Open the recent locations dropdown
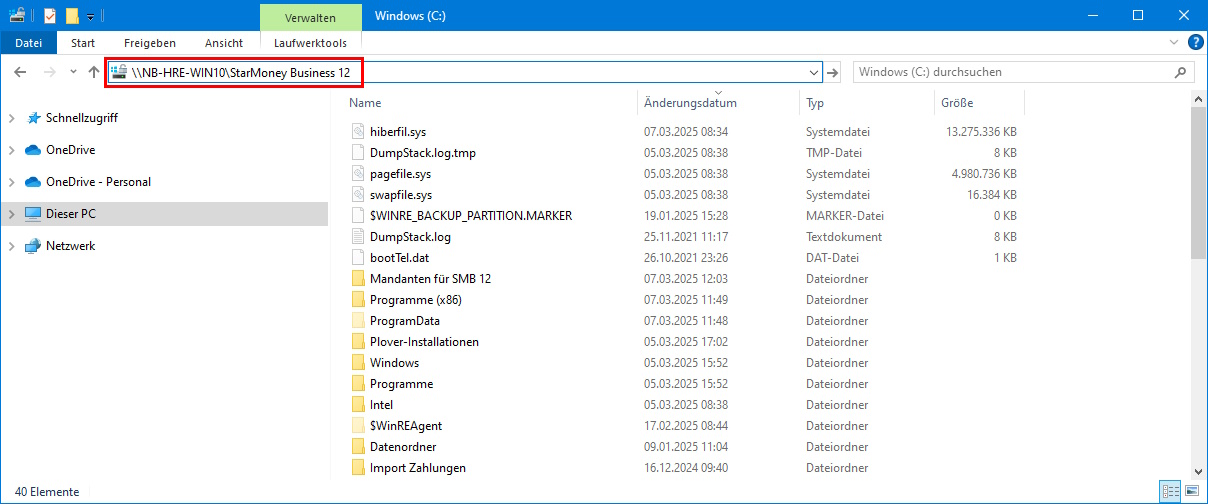 coord(73,72)
